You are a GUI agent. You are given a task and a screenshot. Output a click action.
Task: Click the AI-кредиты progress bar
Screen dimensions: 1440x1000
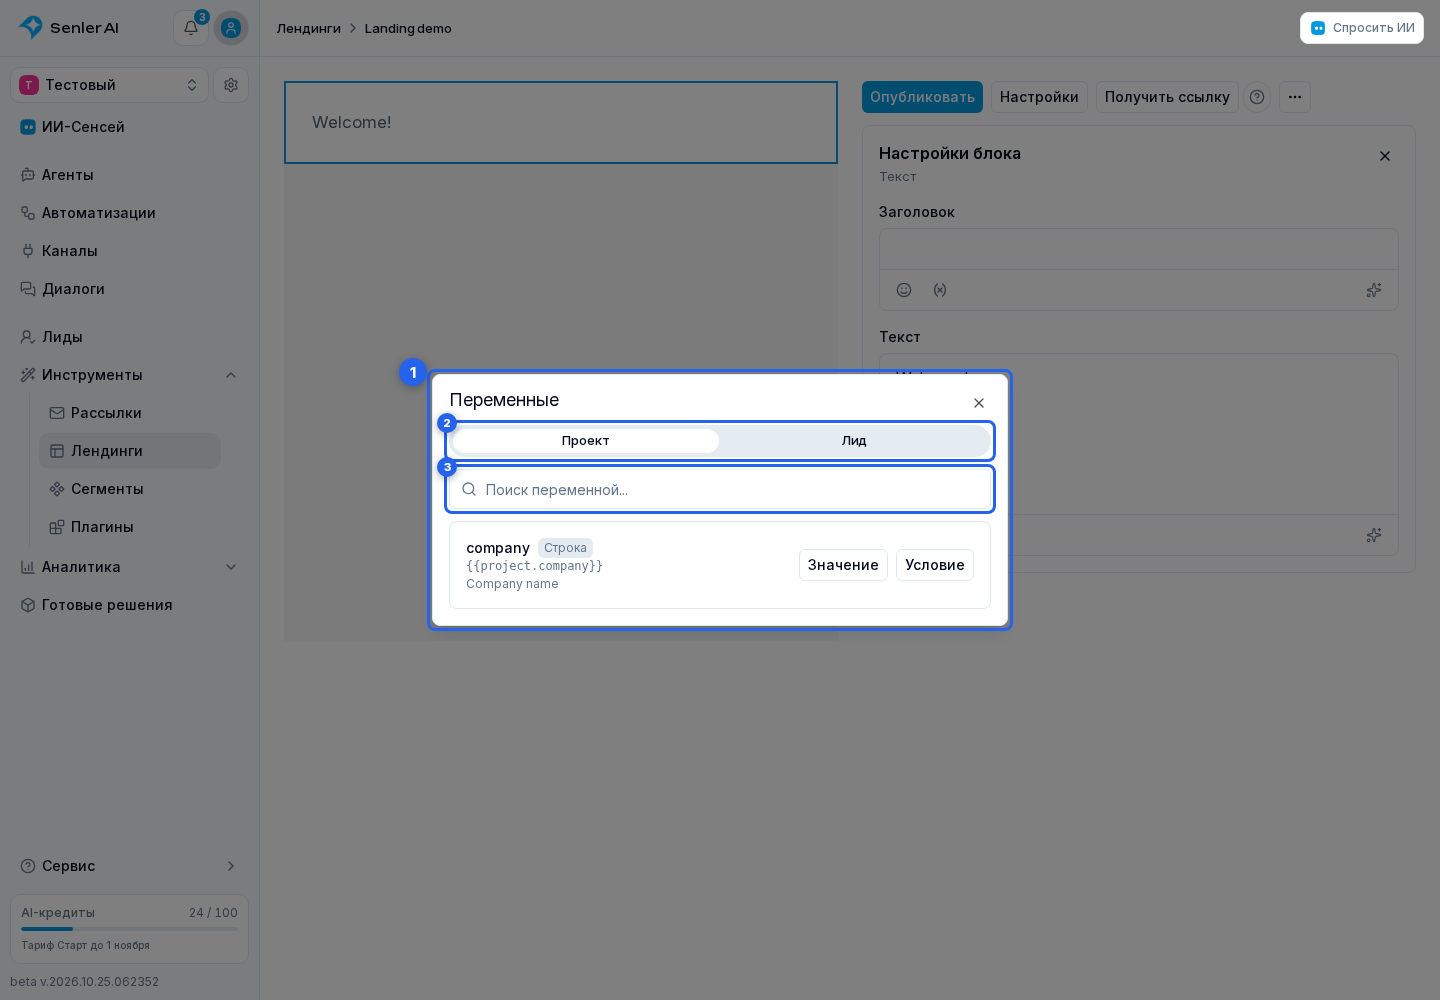130,929
